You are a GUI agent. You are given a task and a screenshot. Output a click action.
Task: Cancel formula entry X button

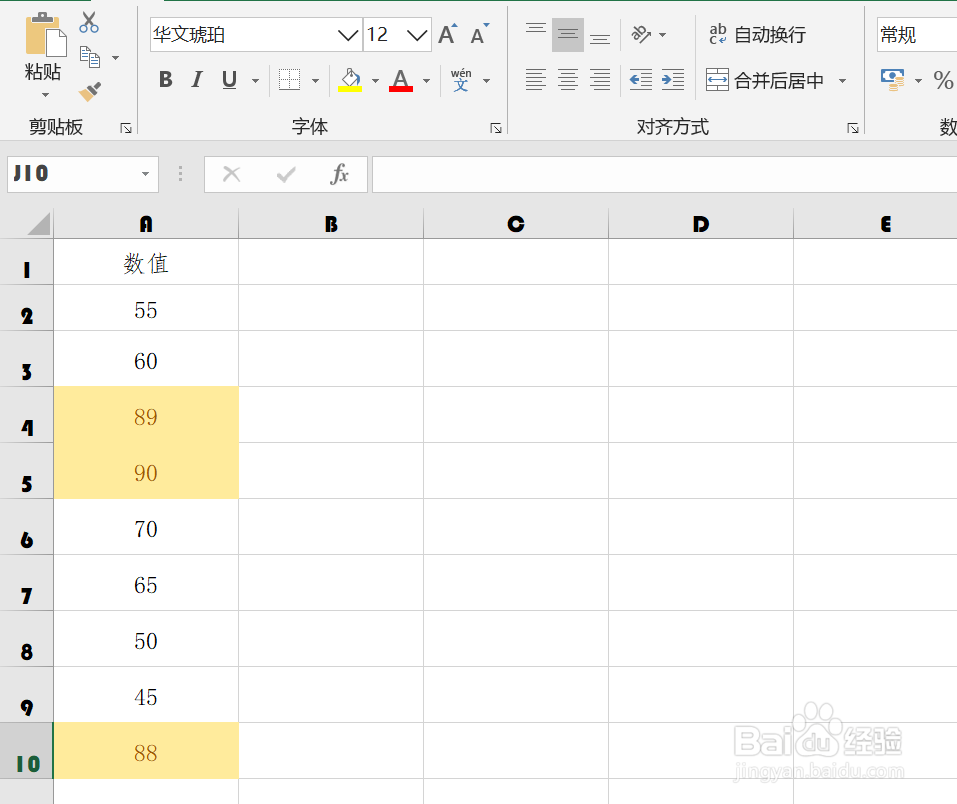tap(232, 174)
